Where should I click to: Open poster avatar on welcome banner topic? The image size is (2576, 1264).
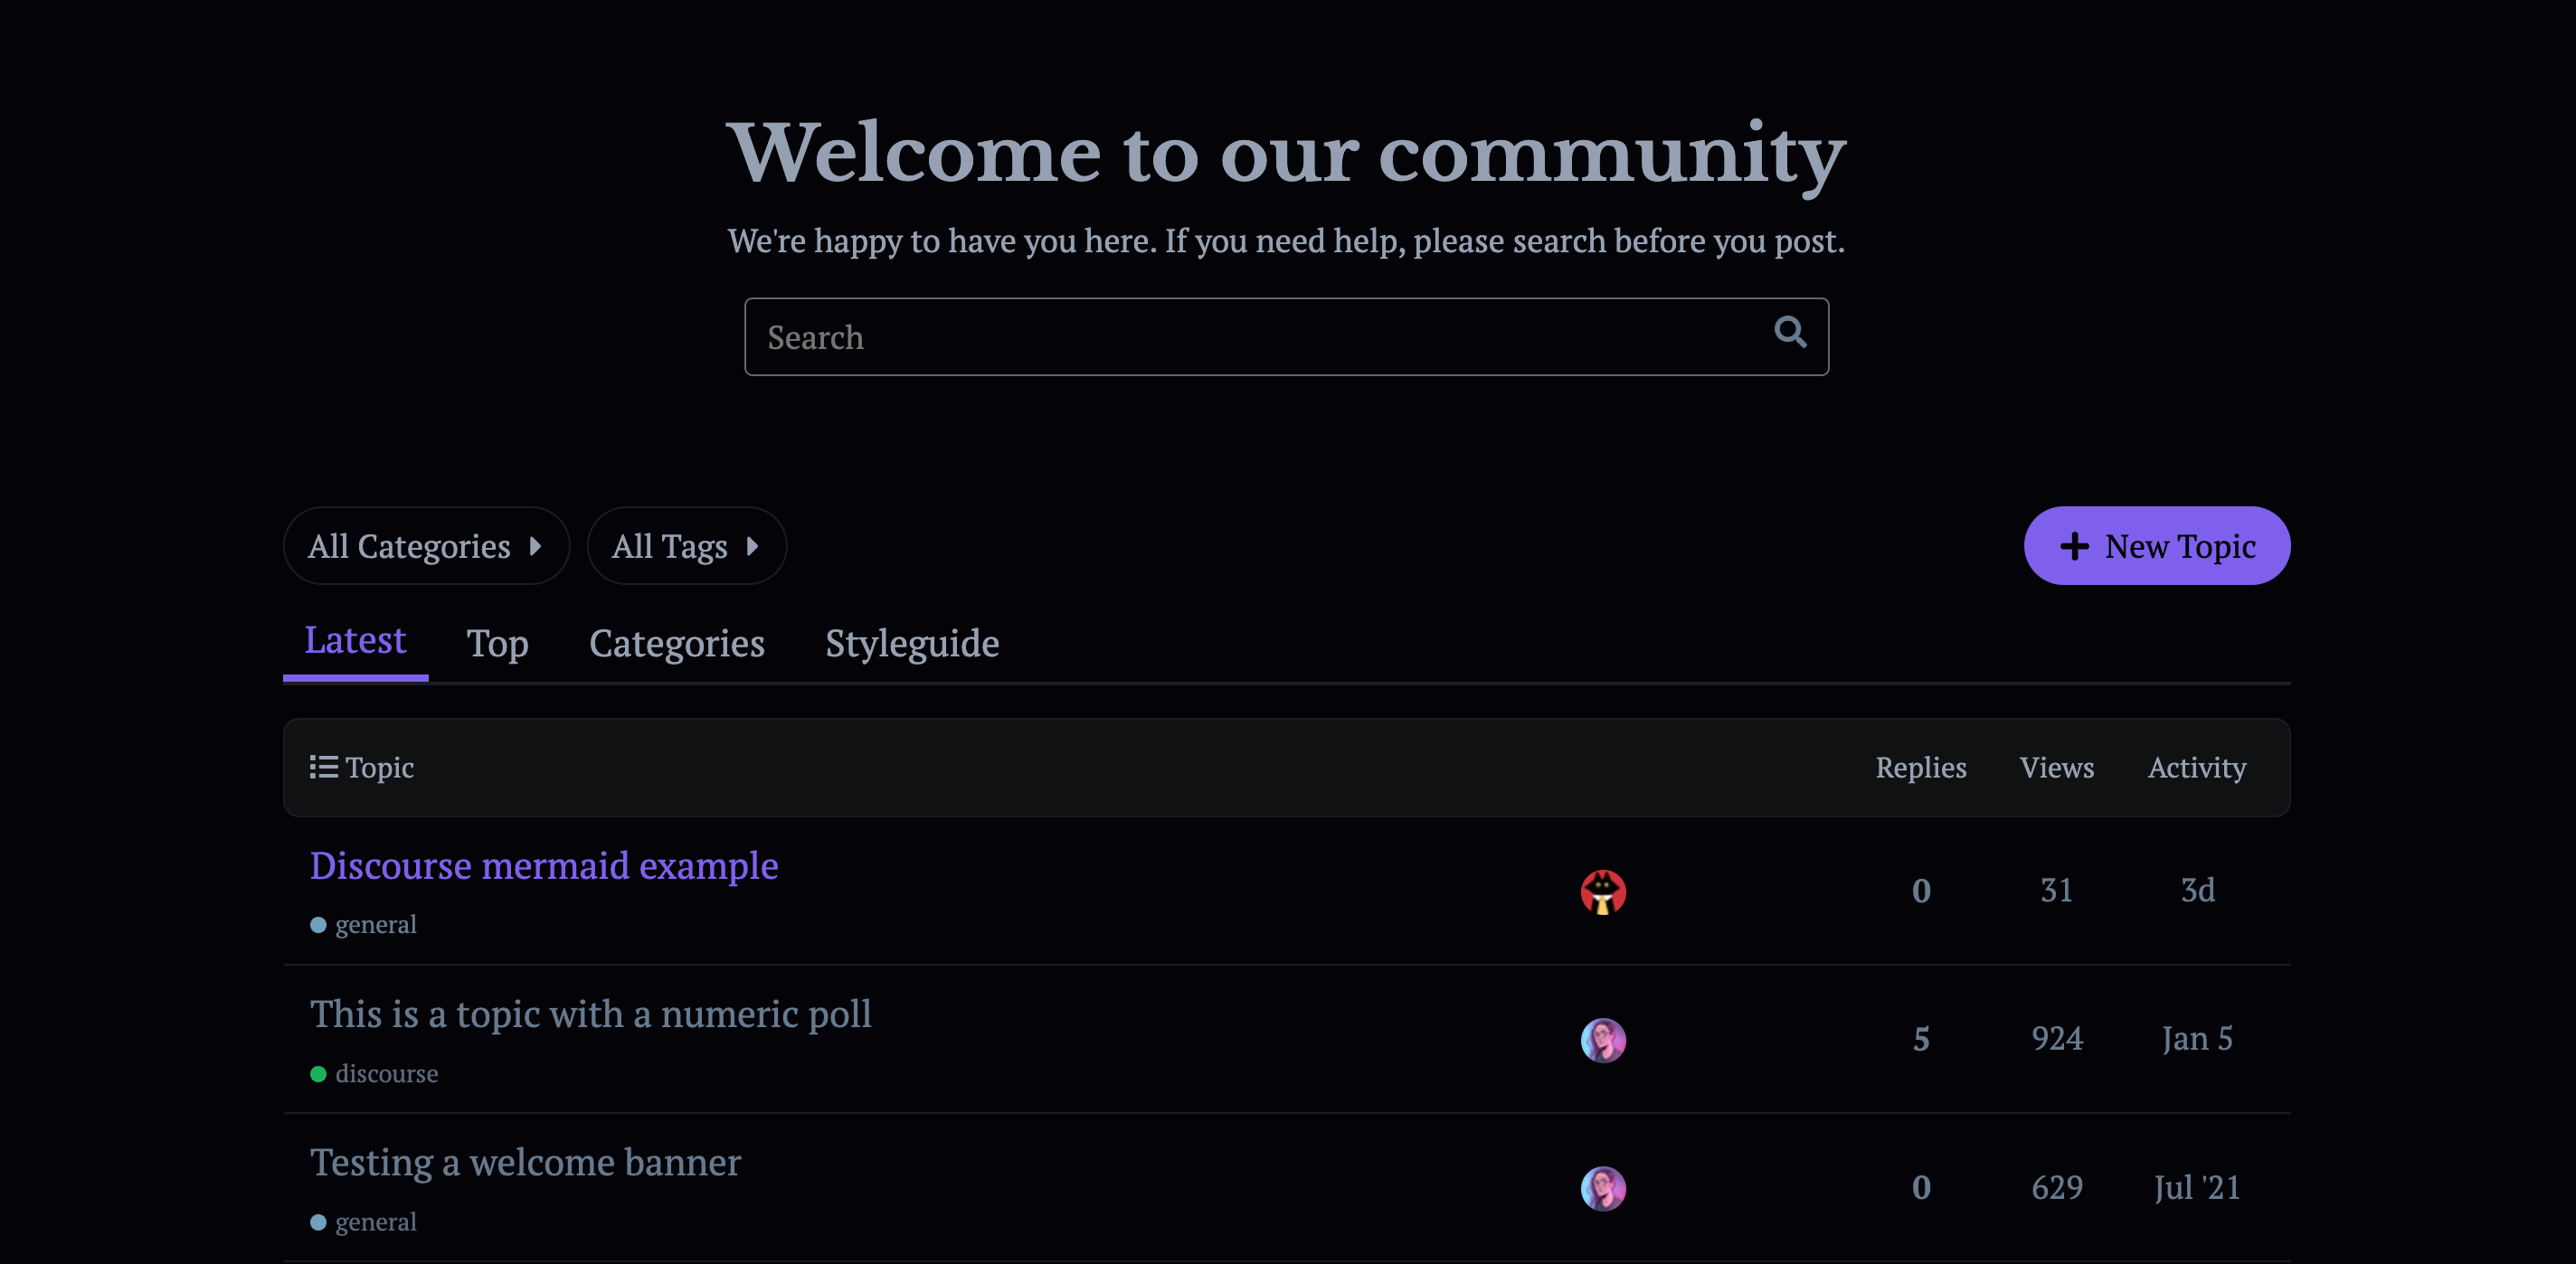1603,1188
